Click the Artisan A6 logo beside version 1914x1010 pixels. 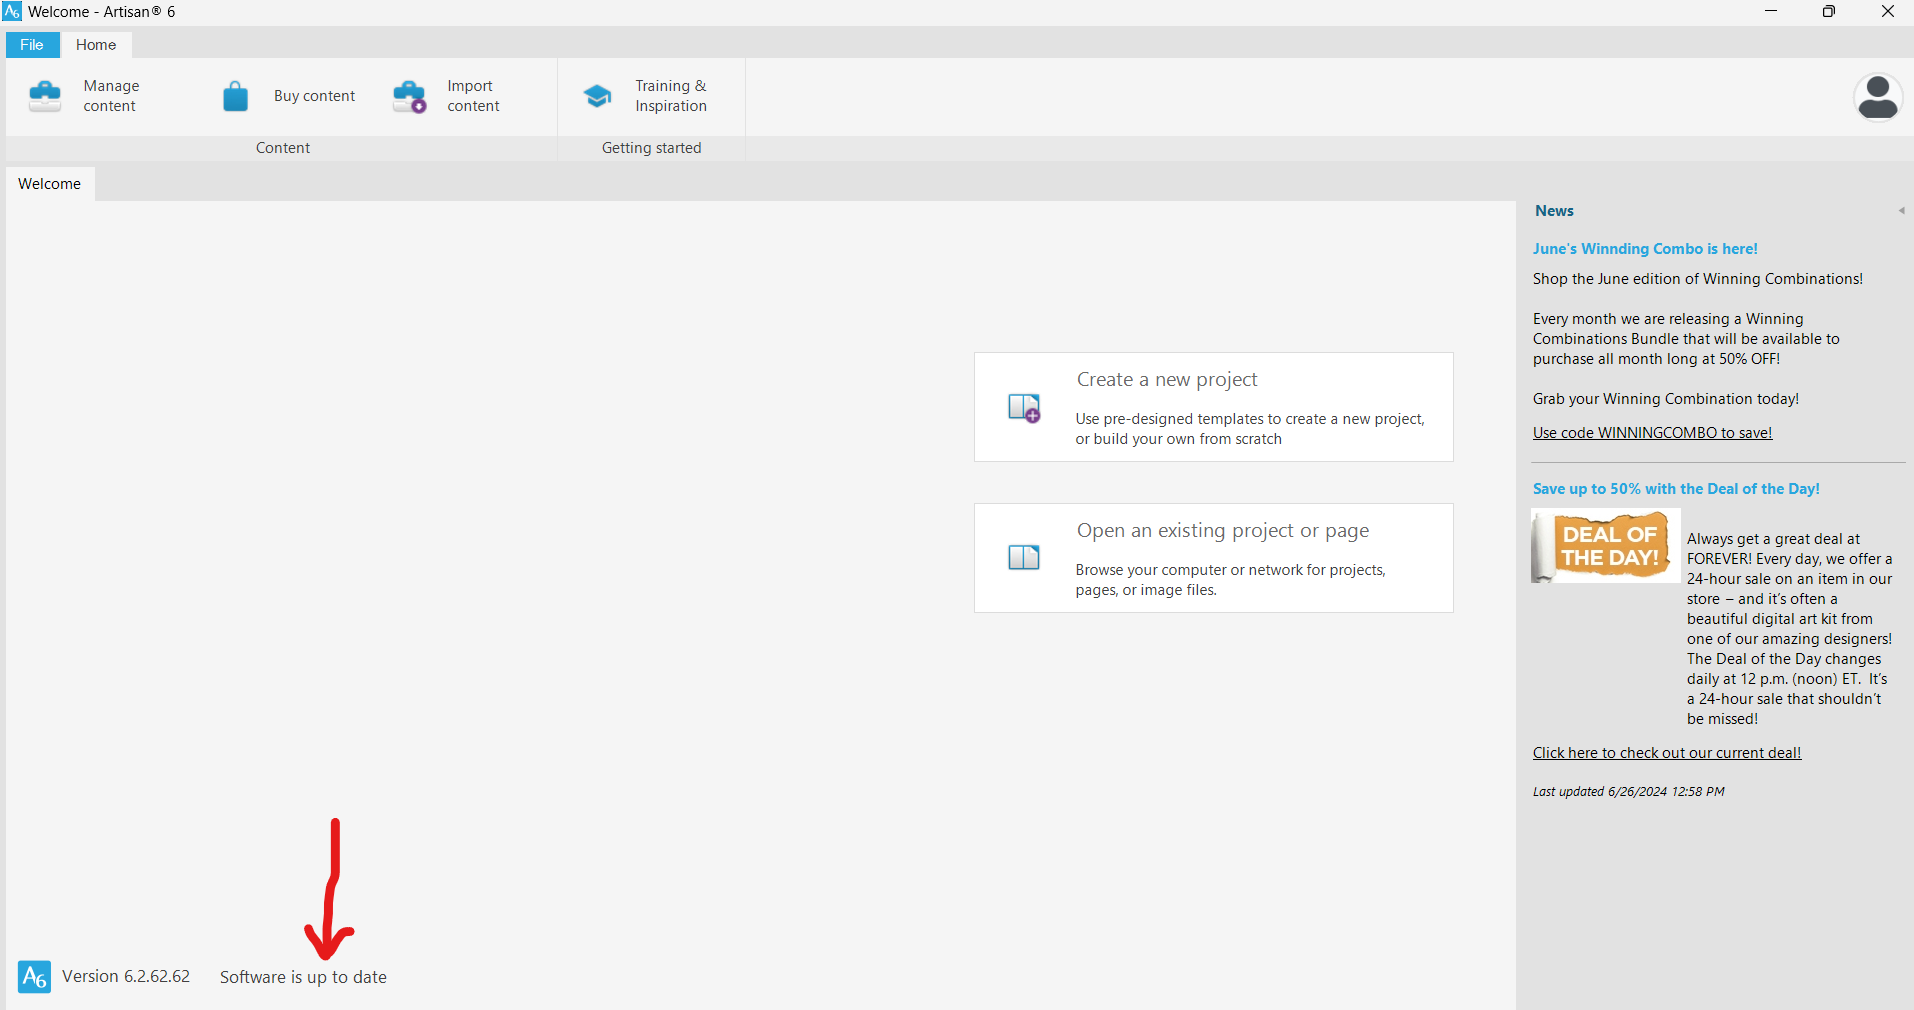[x=34, y=977]
